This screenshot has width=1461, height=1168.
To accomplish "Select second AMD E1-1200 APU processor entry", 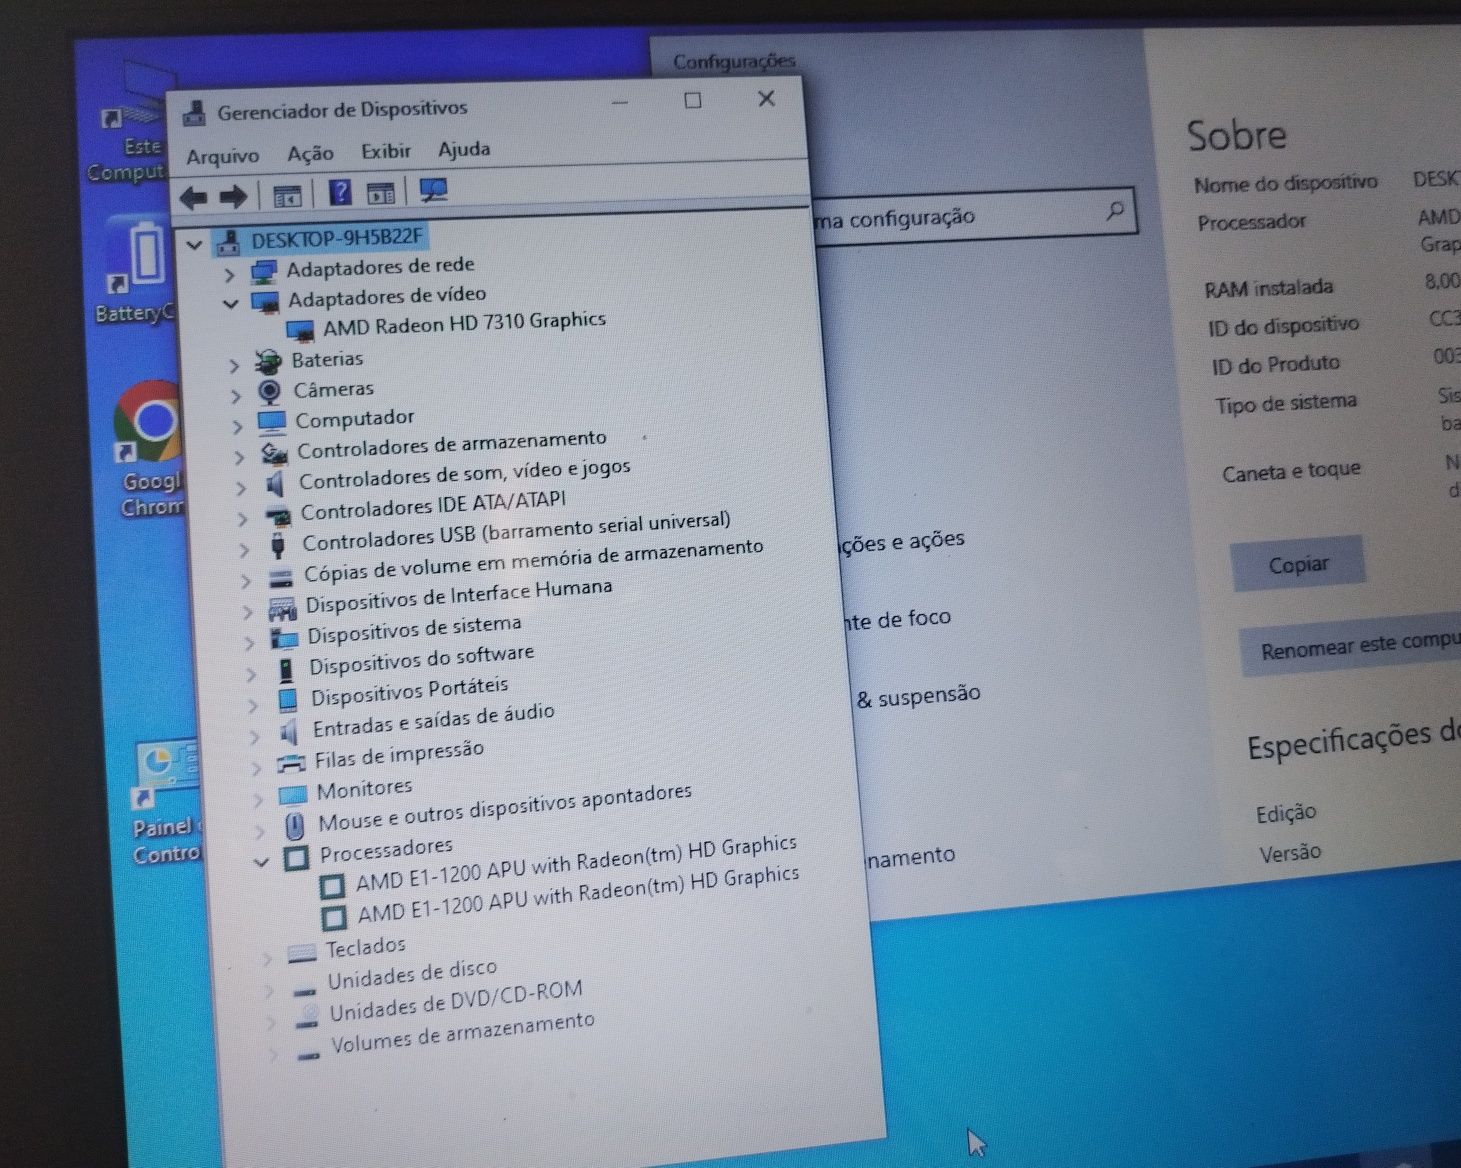I will coord(579,894).
